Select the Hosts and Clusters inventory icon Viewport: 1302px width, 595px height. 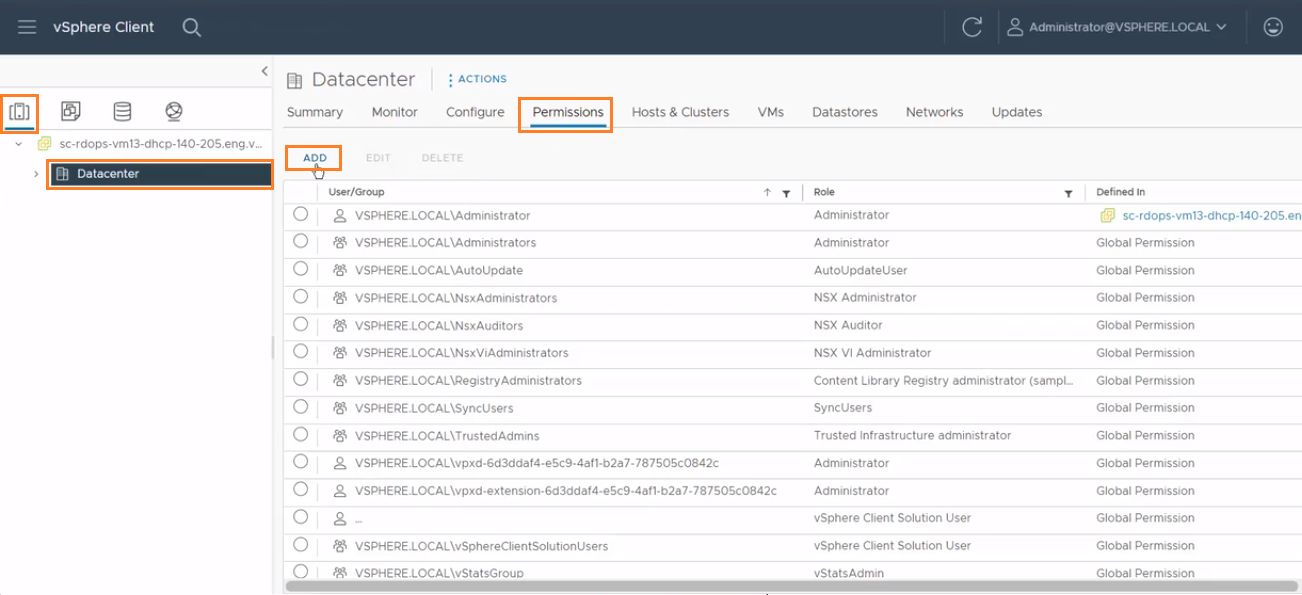(x=19, y=111)
